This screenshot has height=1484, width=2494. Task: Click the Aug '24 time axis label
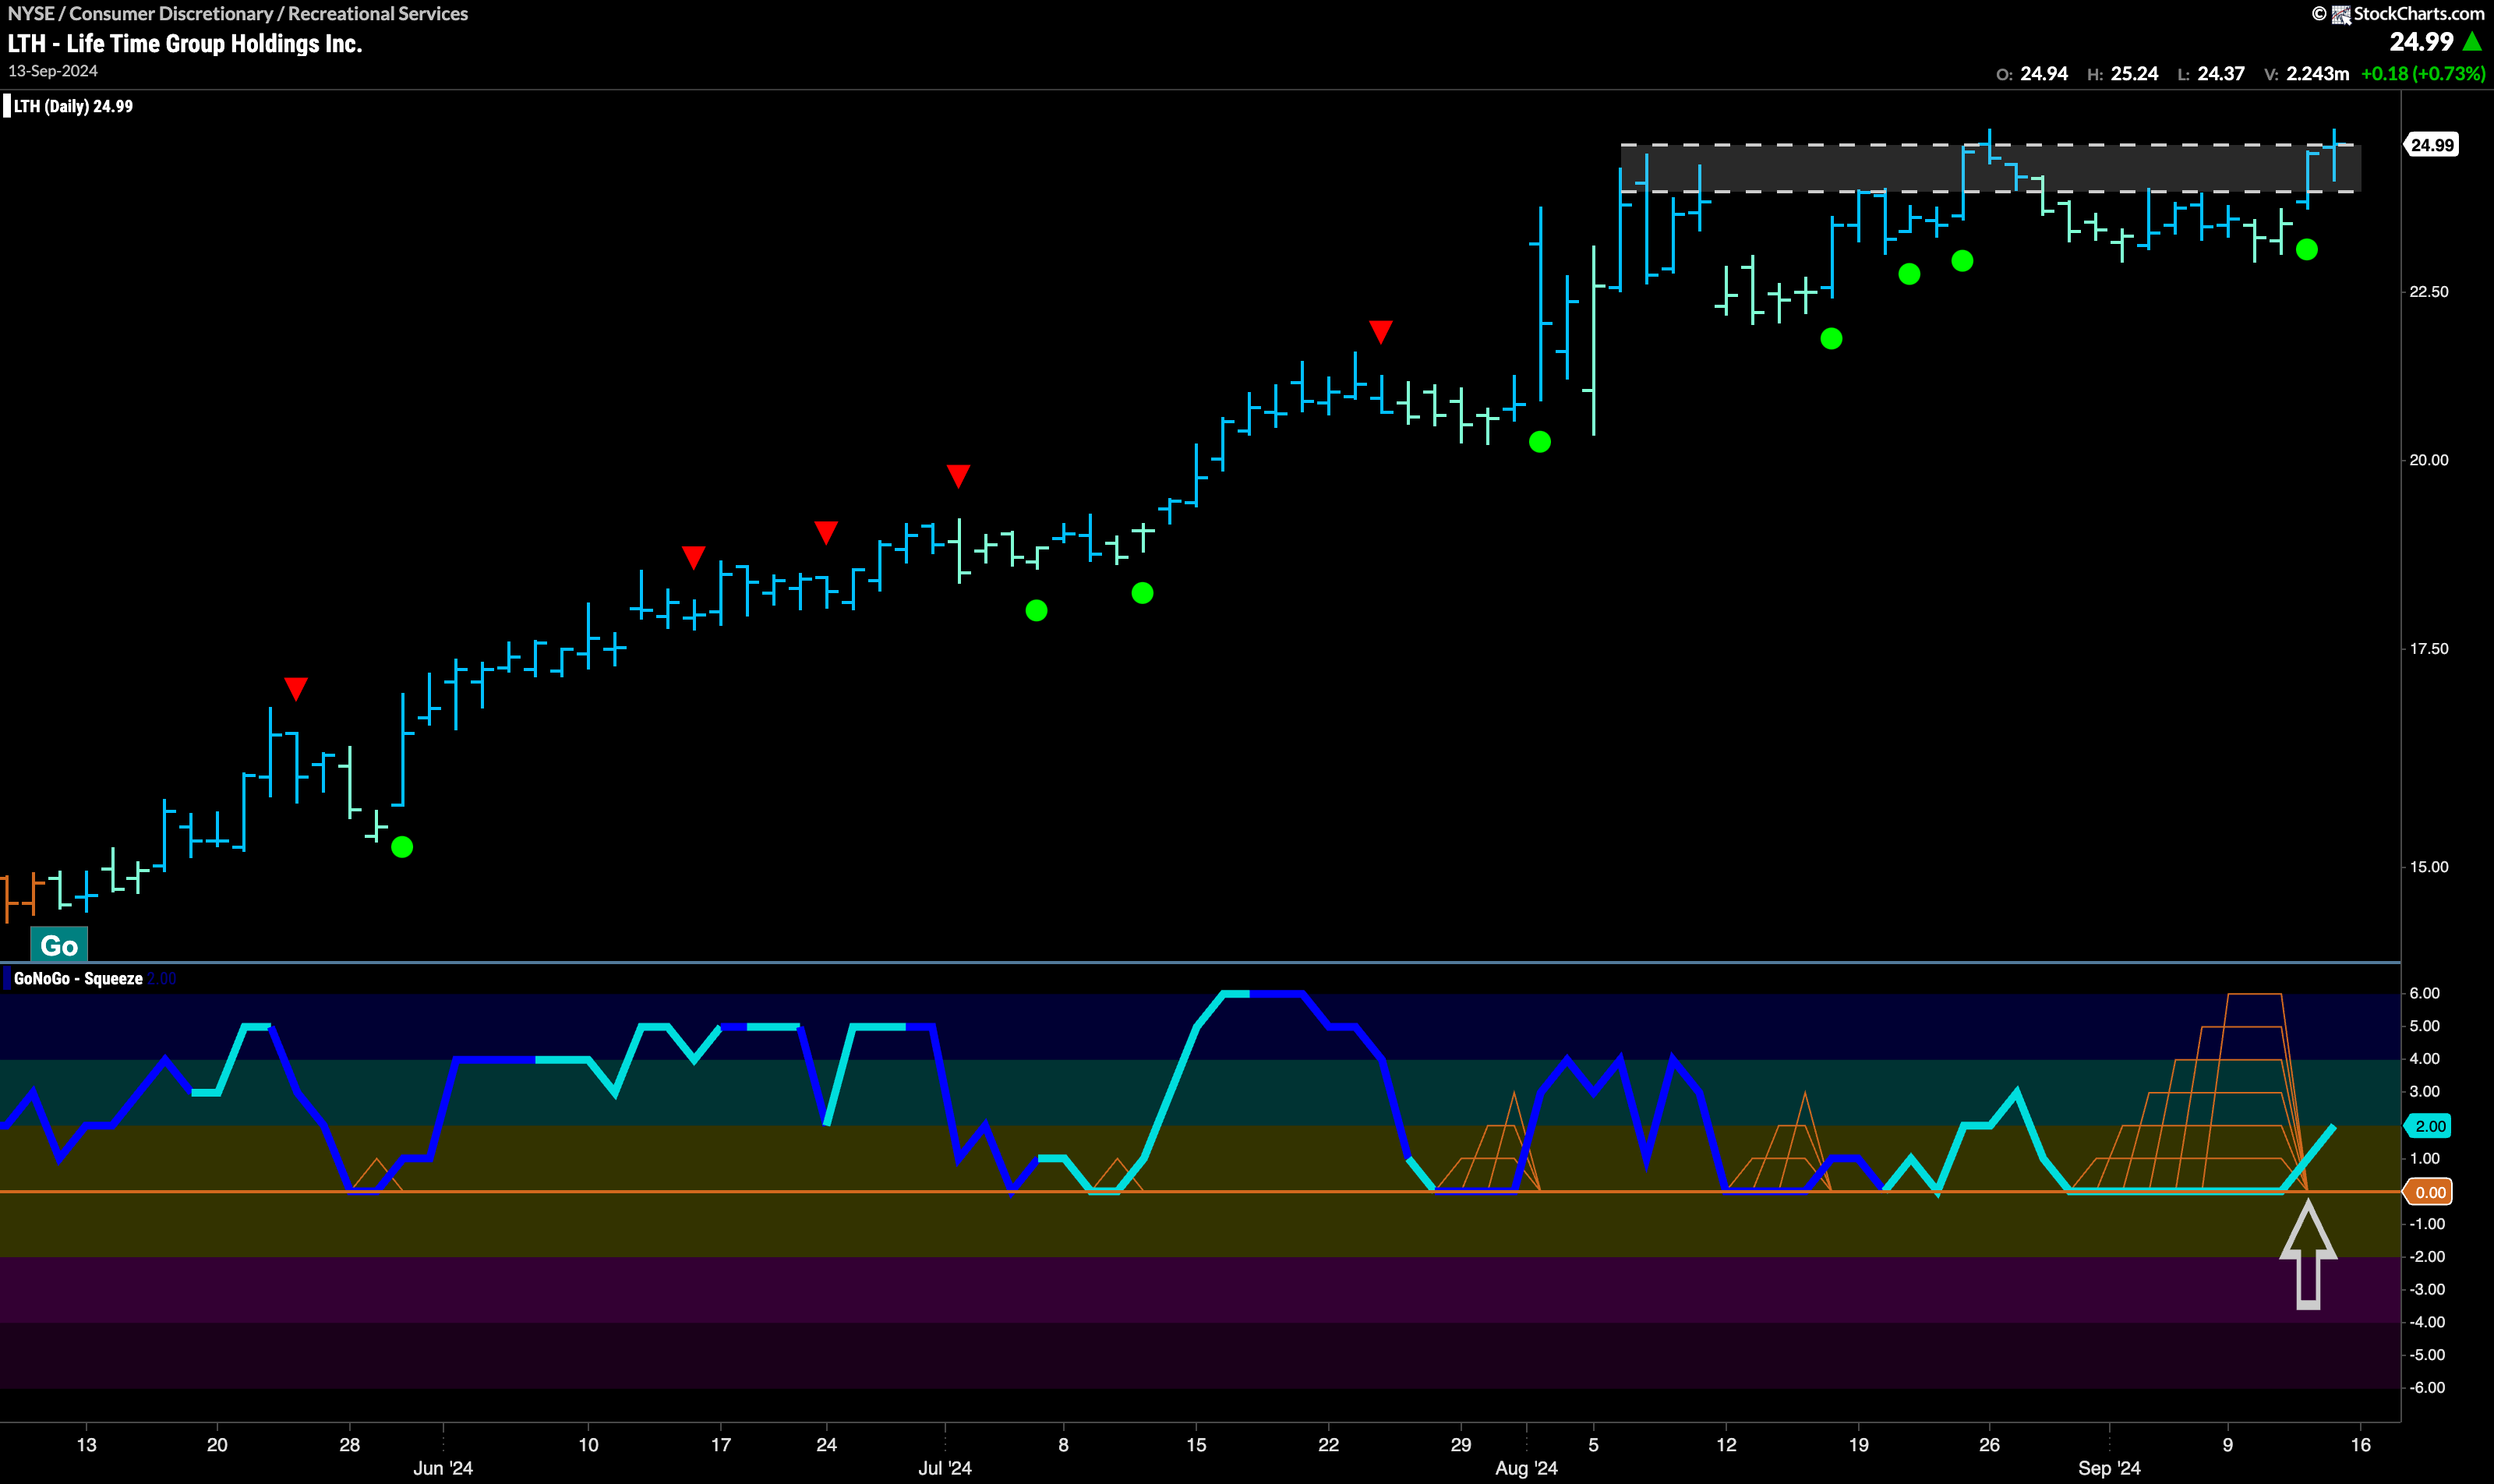click(1527, 1468)
